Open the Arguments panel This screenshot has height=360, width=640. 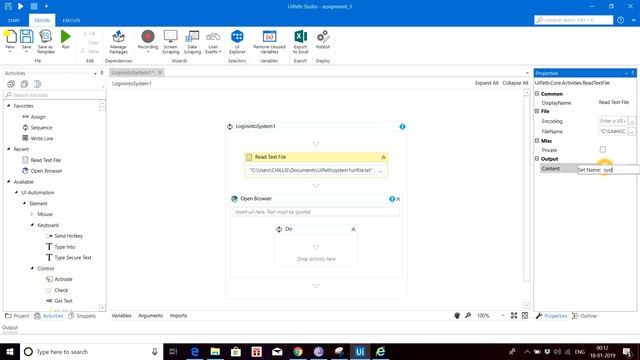[x=151, y=316]
